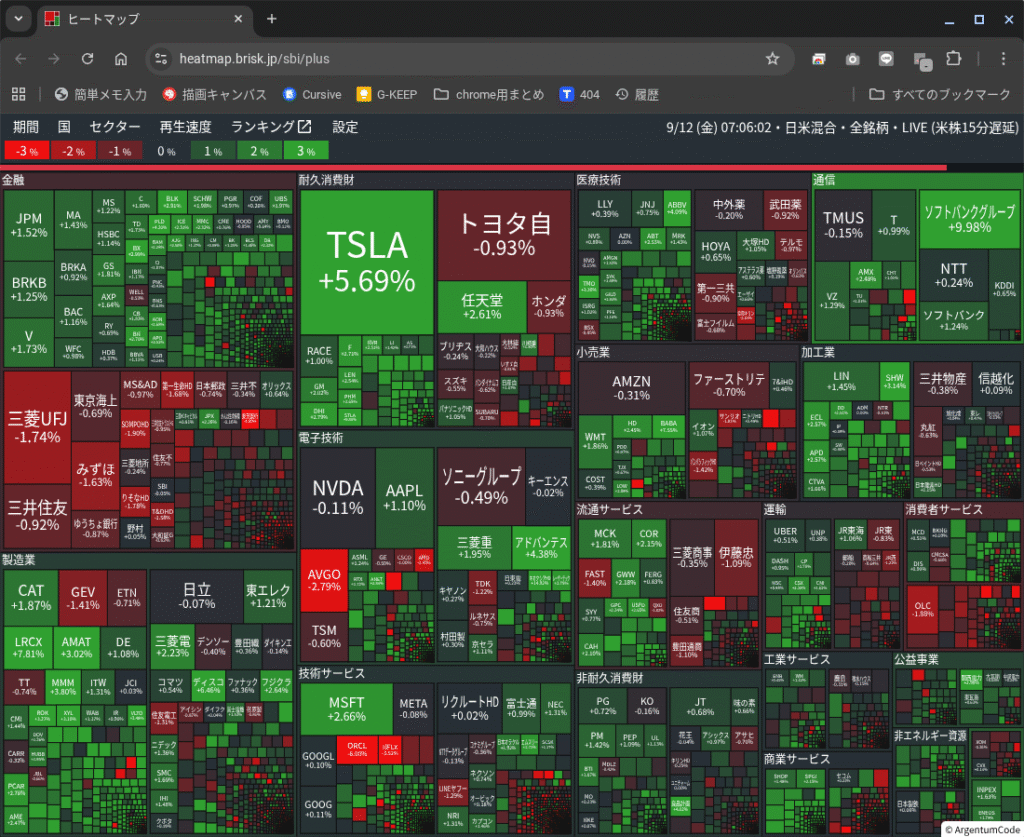Open the セクター menu
The image size is (1024, 837).
click(115, 127)
